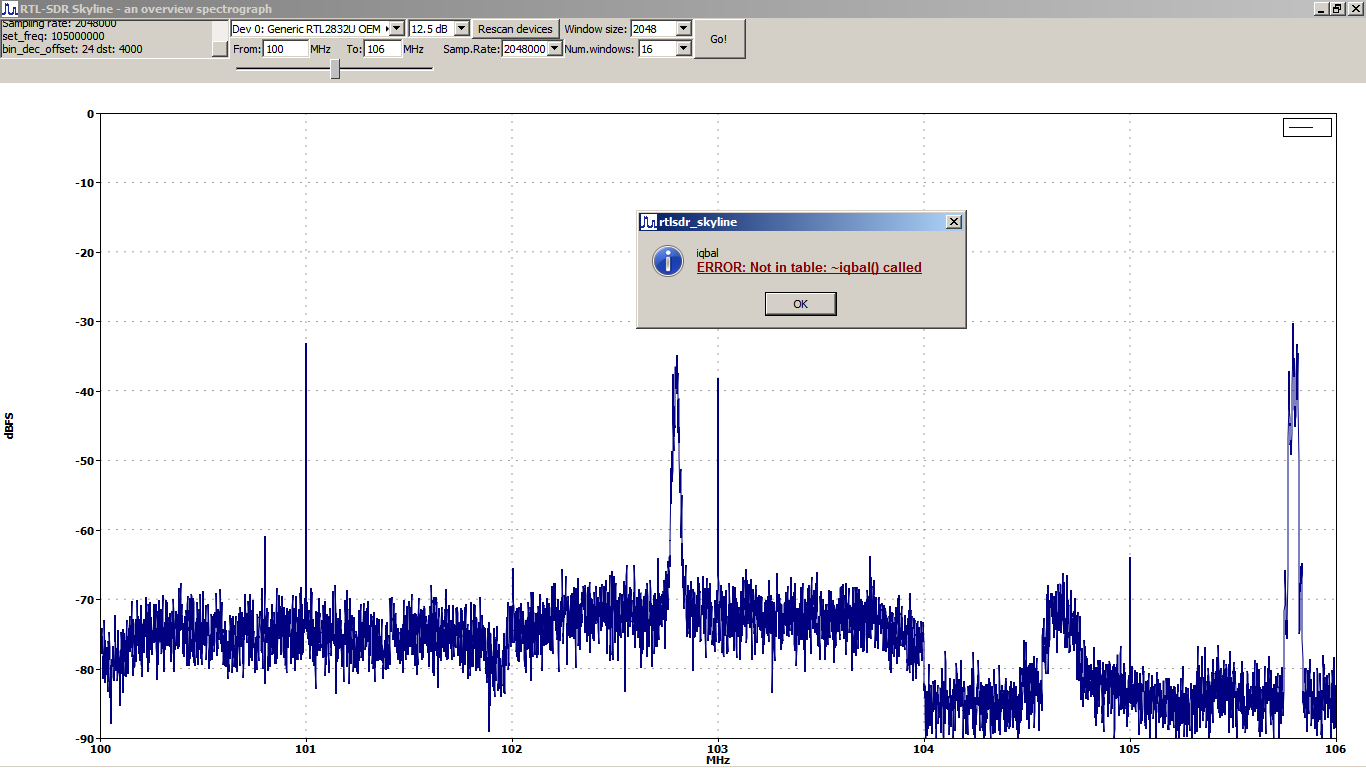Restore down the main application window
The height and width of the screenshot is (768, 1366).
click(x=1337, y=8)
